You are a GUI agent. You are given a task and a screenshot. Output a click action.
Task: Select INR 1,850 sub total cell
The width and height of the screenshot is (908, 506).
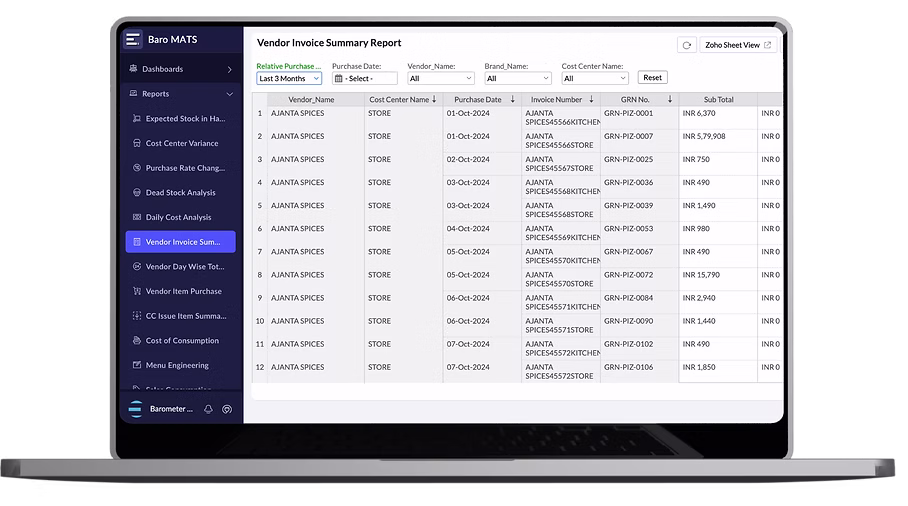click(x=718, y=372)
